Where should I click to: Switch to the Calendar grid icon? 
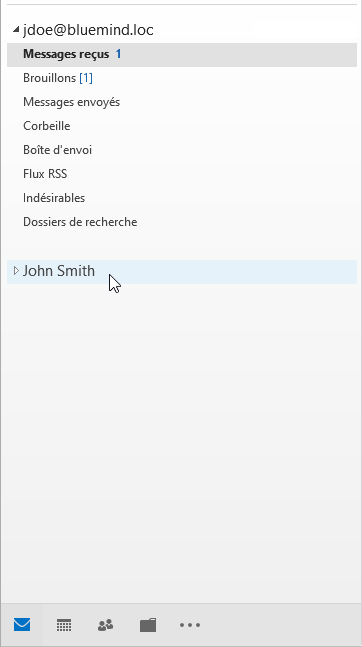(64, 625)
